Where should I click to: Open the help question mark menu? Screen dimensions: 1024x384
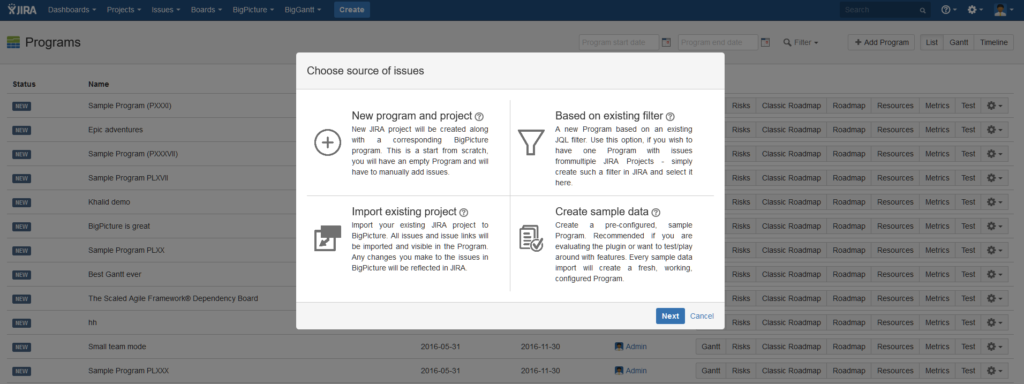949,10
